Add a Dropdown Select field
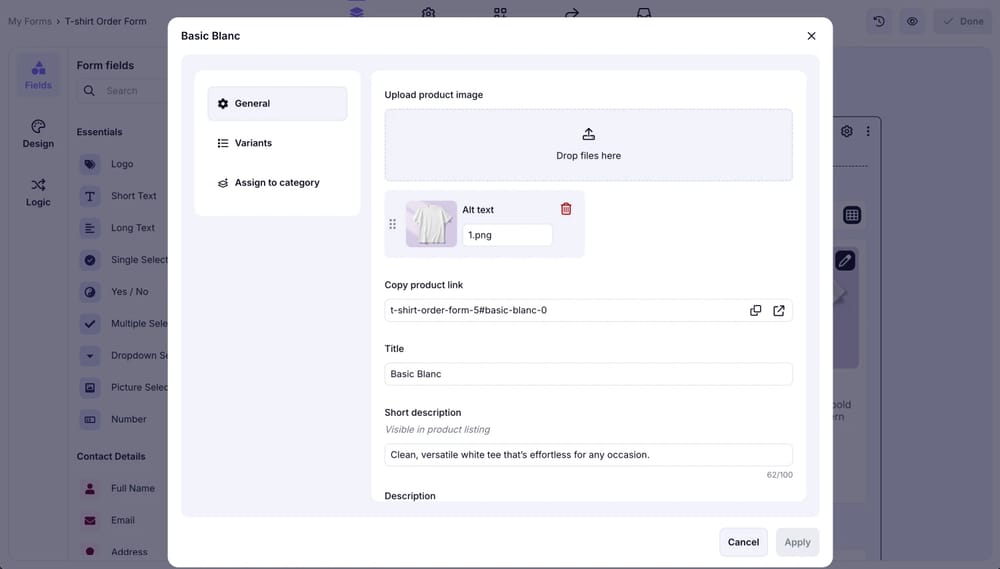This screenshot has height=569, width=1000. click(122, 355)
